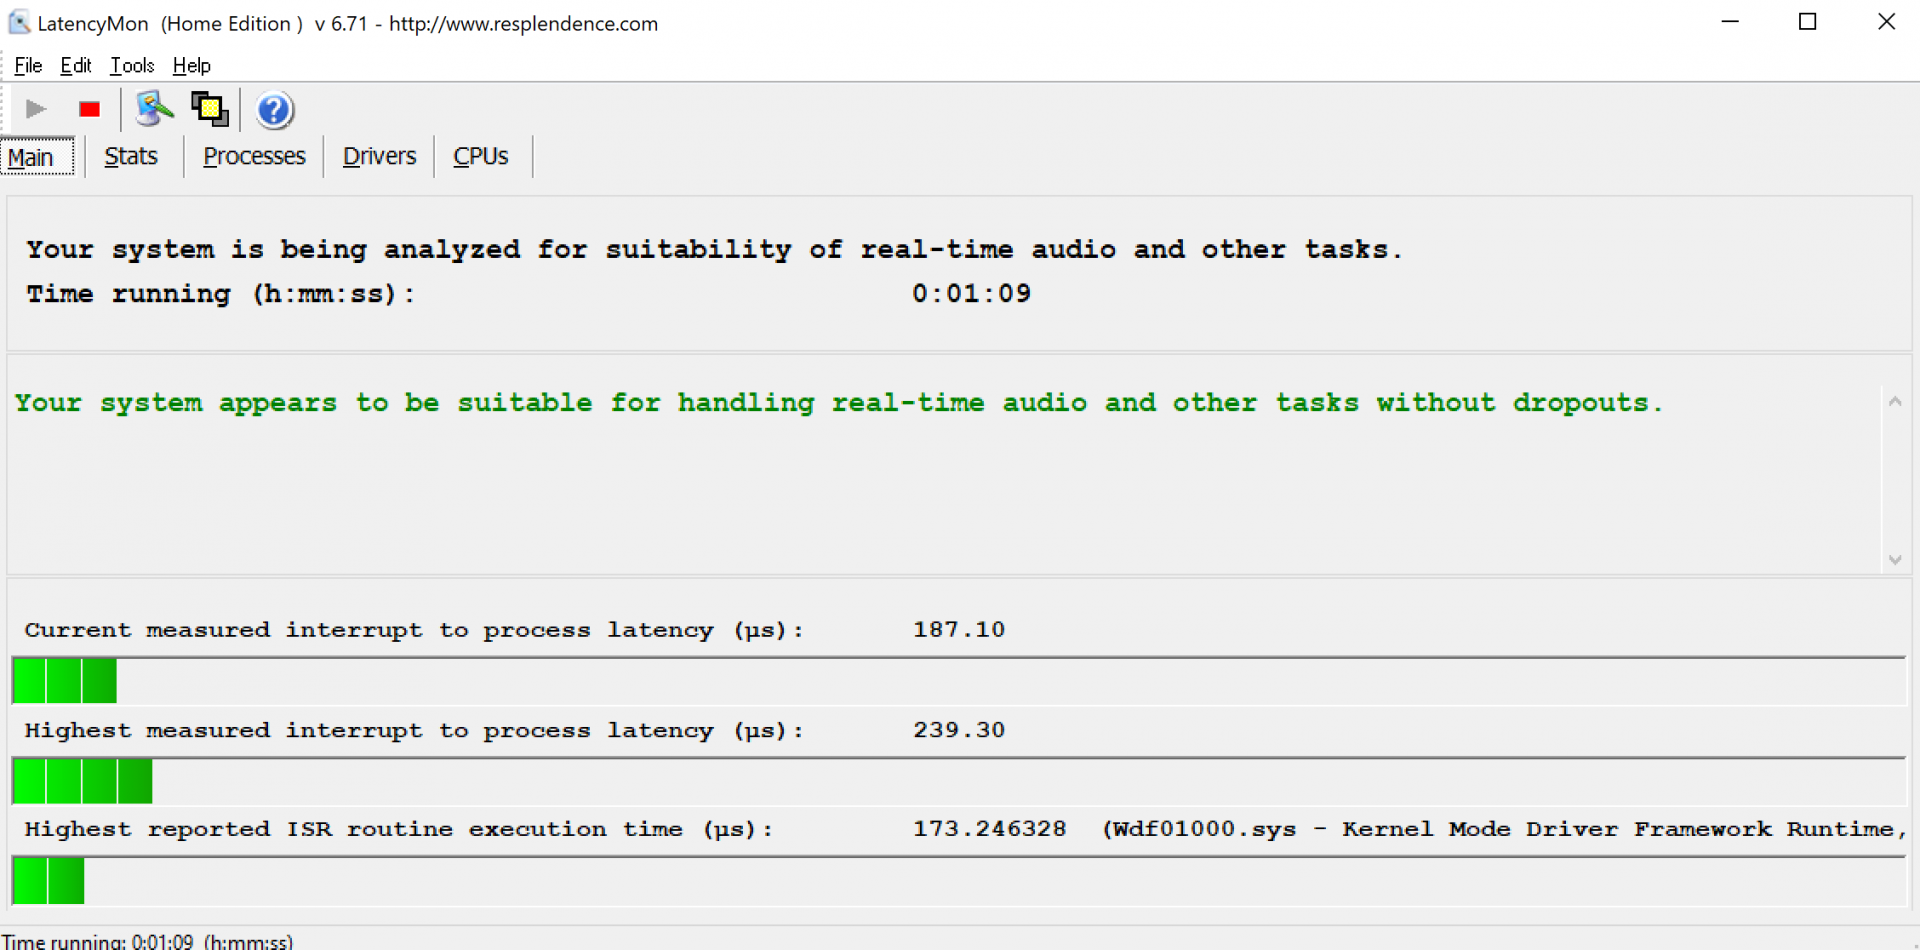Open help via the blue question mark icon
The width and height of the screenshot is (1920, 950).
[274, 110]
